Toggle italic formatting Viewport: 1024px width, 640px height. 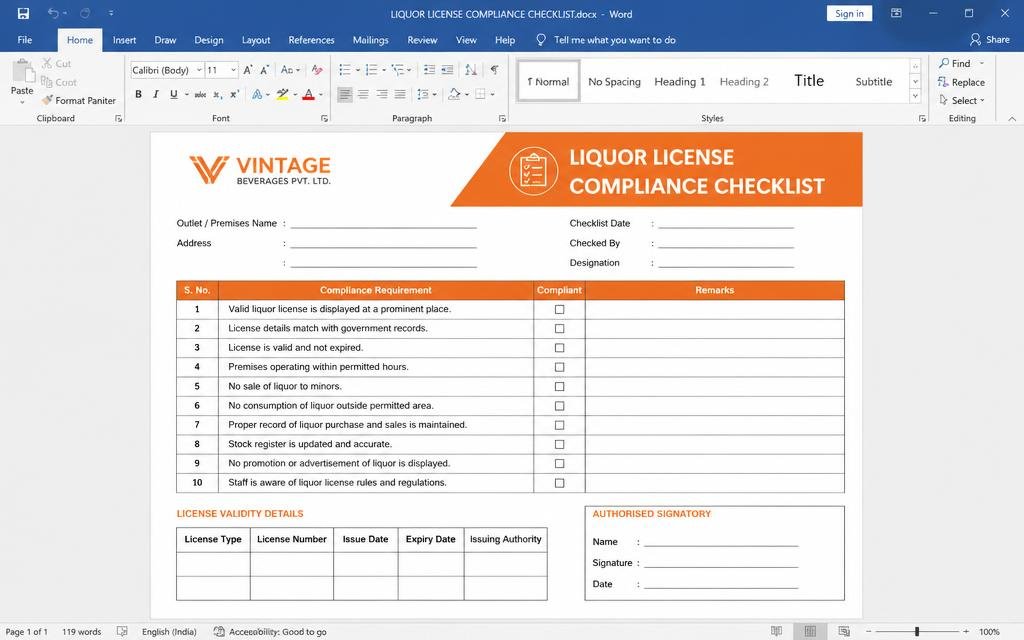point(155,94)
